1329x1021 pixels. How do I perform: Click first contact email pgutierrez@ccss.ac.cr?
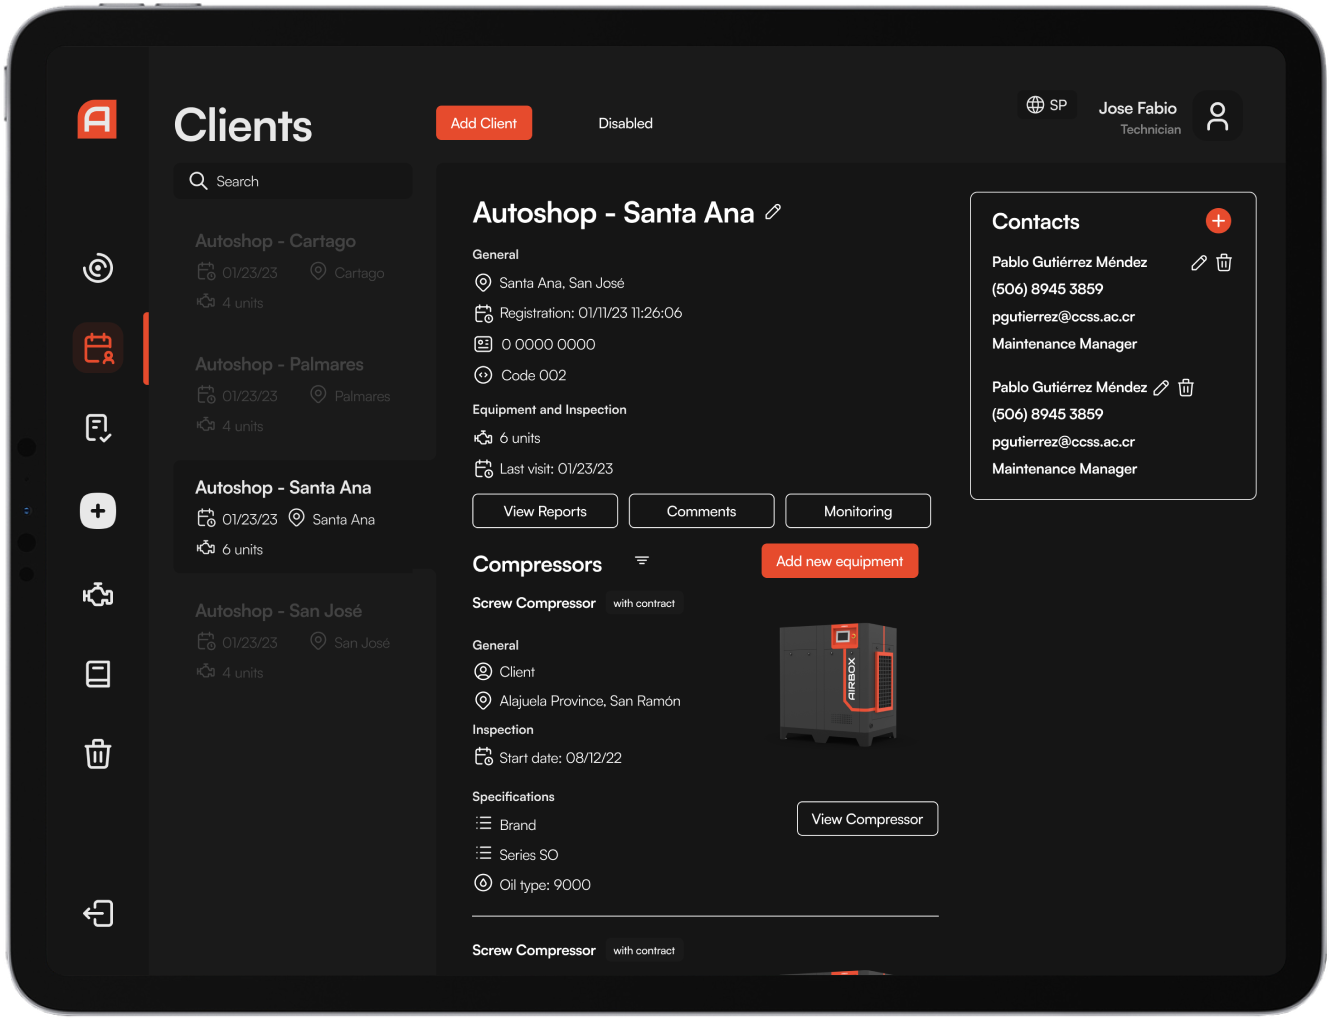tap(1063, 316)
